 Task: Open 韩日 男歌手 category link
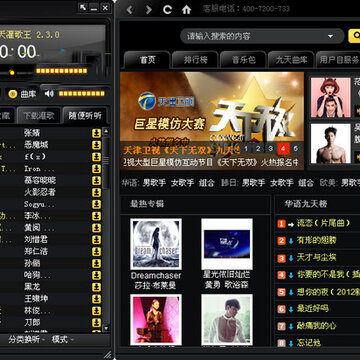point(253,183)
